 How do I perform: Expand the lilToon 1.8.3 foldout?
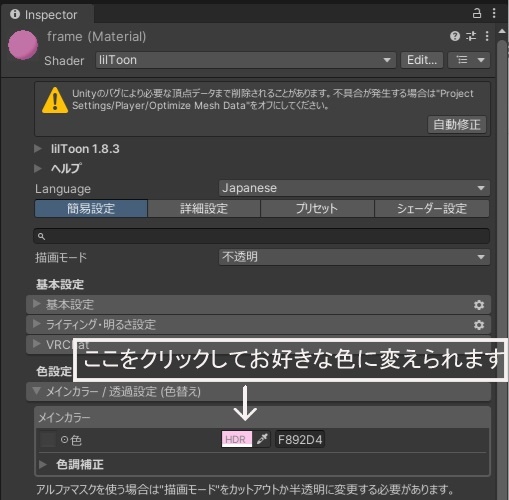[38, 149]
